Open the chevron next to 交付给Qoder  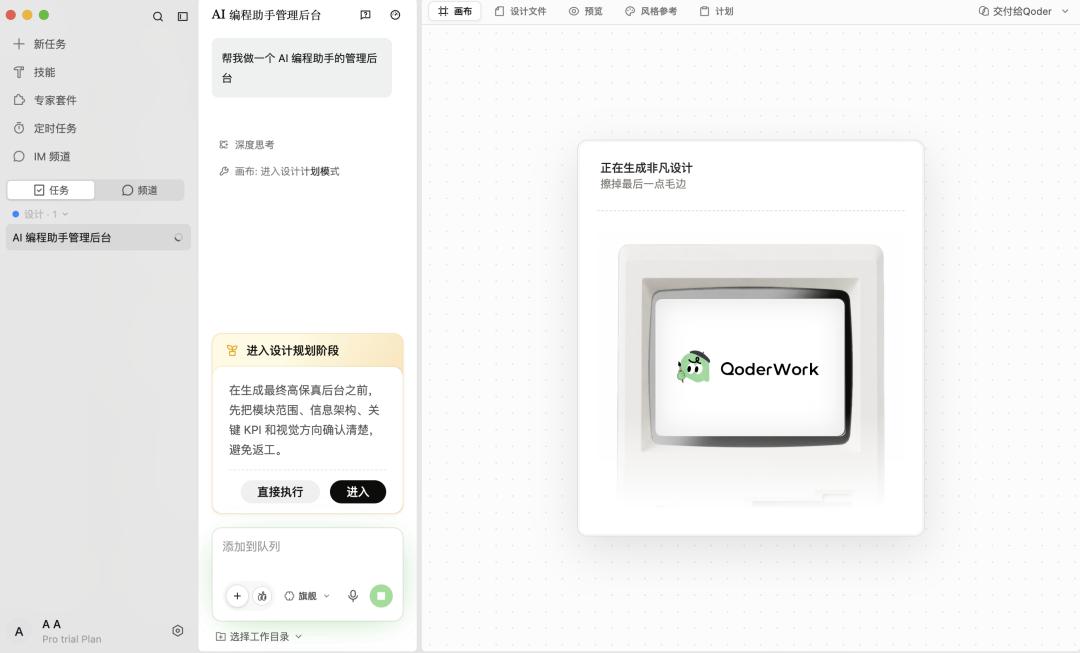point(1066,11)
